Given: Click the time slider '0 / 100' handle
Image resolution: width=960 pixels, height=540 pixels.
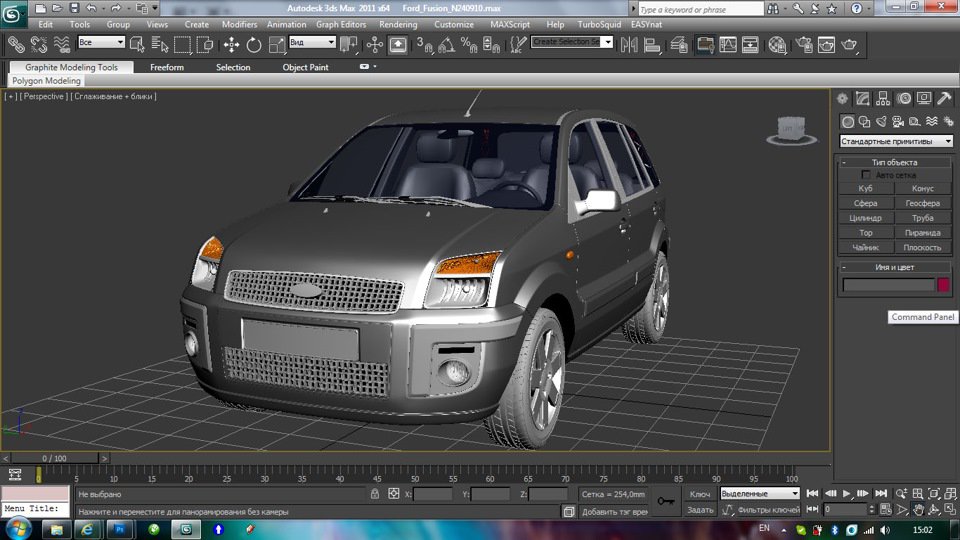Looking at the screenshot, I should pyautogui.click(x=54, y=458).
